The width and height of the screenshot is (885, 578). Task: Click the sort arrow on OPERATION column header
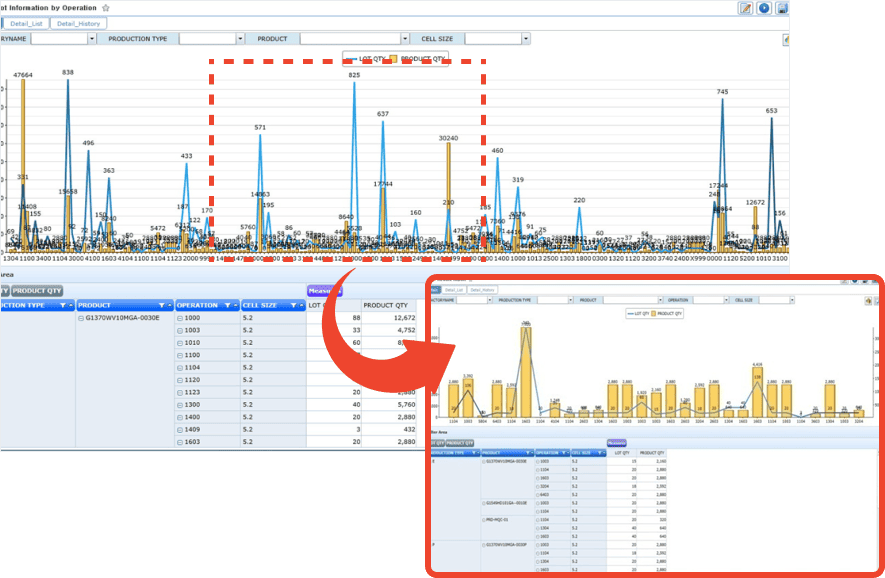click(x=235, y=305)
